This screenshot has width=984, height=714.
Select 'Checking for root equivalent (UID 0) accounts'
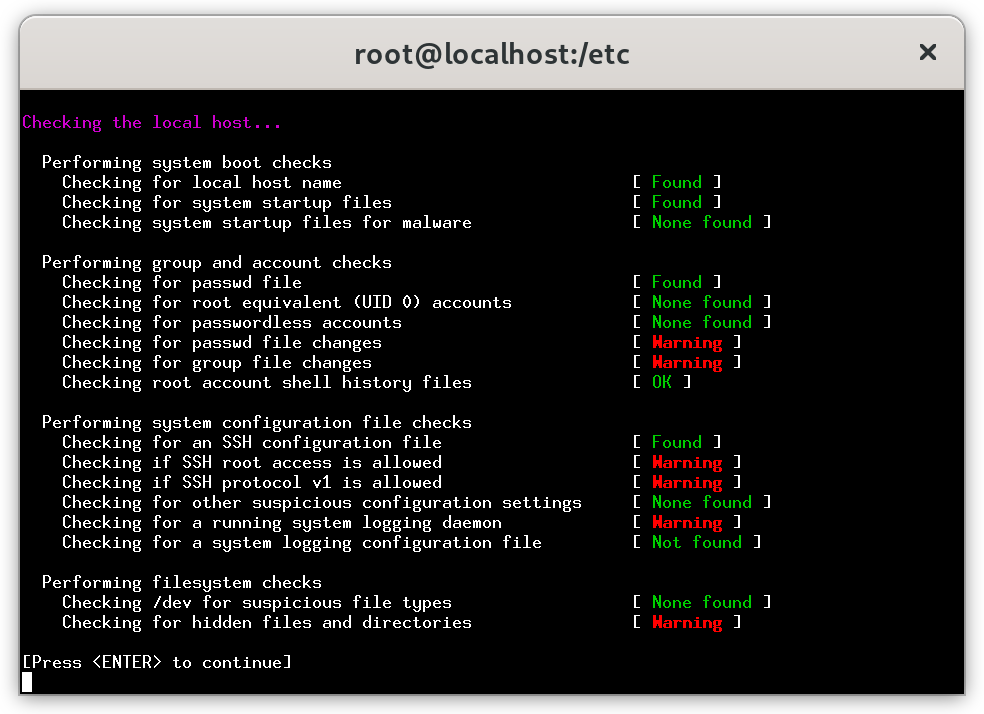coord(287,302)
